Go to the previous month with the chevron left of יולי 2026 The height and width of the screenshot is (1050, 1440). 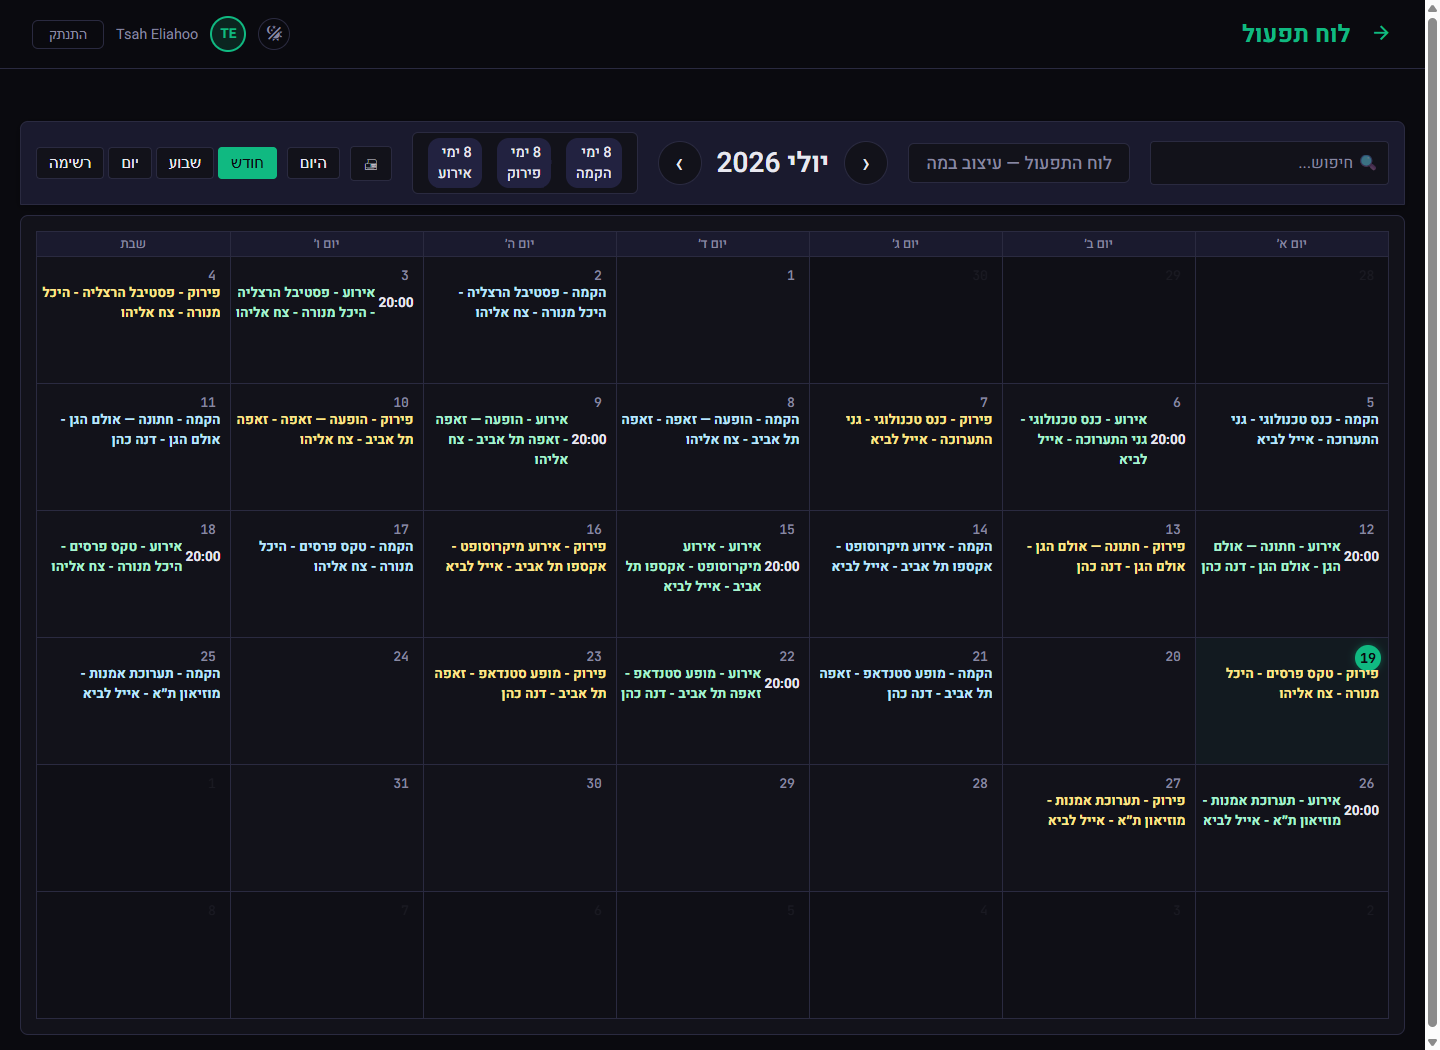pos(680,163)
